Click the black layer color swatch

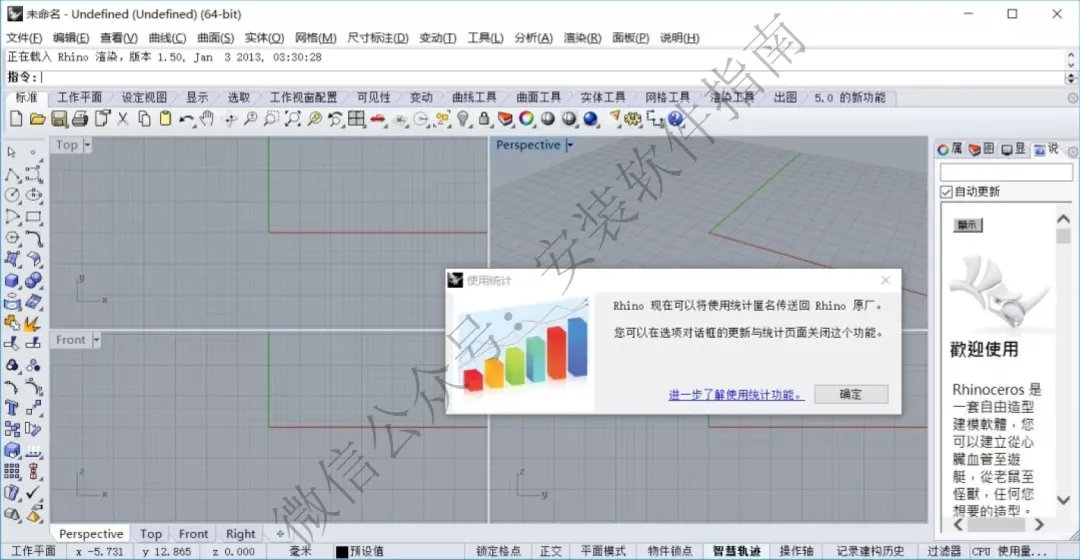[342, 552]
